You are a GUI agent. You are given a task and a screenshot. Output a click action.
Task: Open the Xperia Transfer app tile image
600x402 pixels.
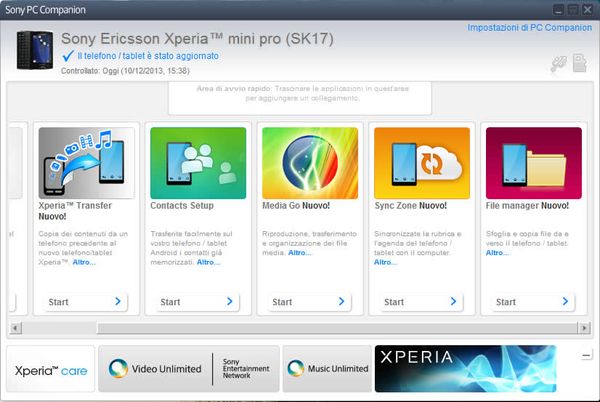tap(86, 163)
